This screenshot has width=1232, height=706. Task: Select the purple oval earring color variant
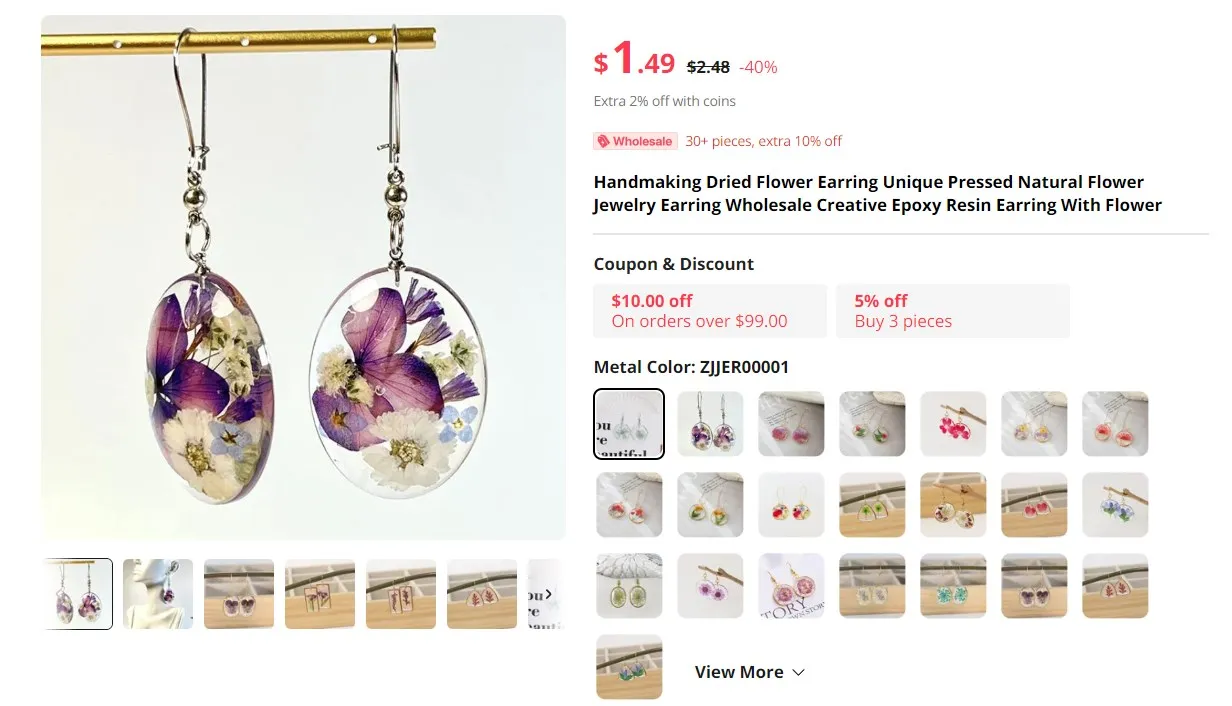pyautogui.click(x=710, y=423)
